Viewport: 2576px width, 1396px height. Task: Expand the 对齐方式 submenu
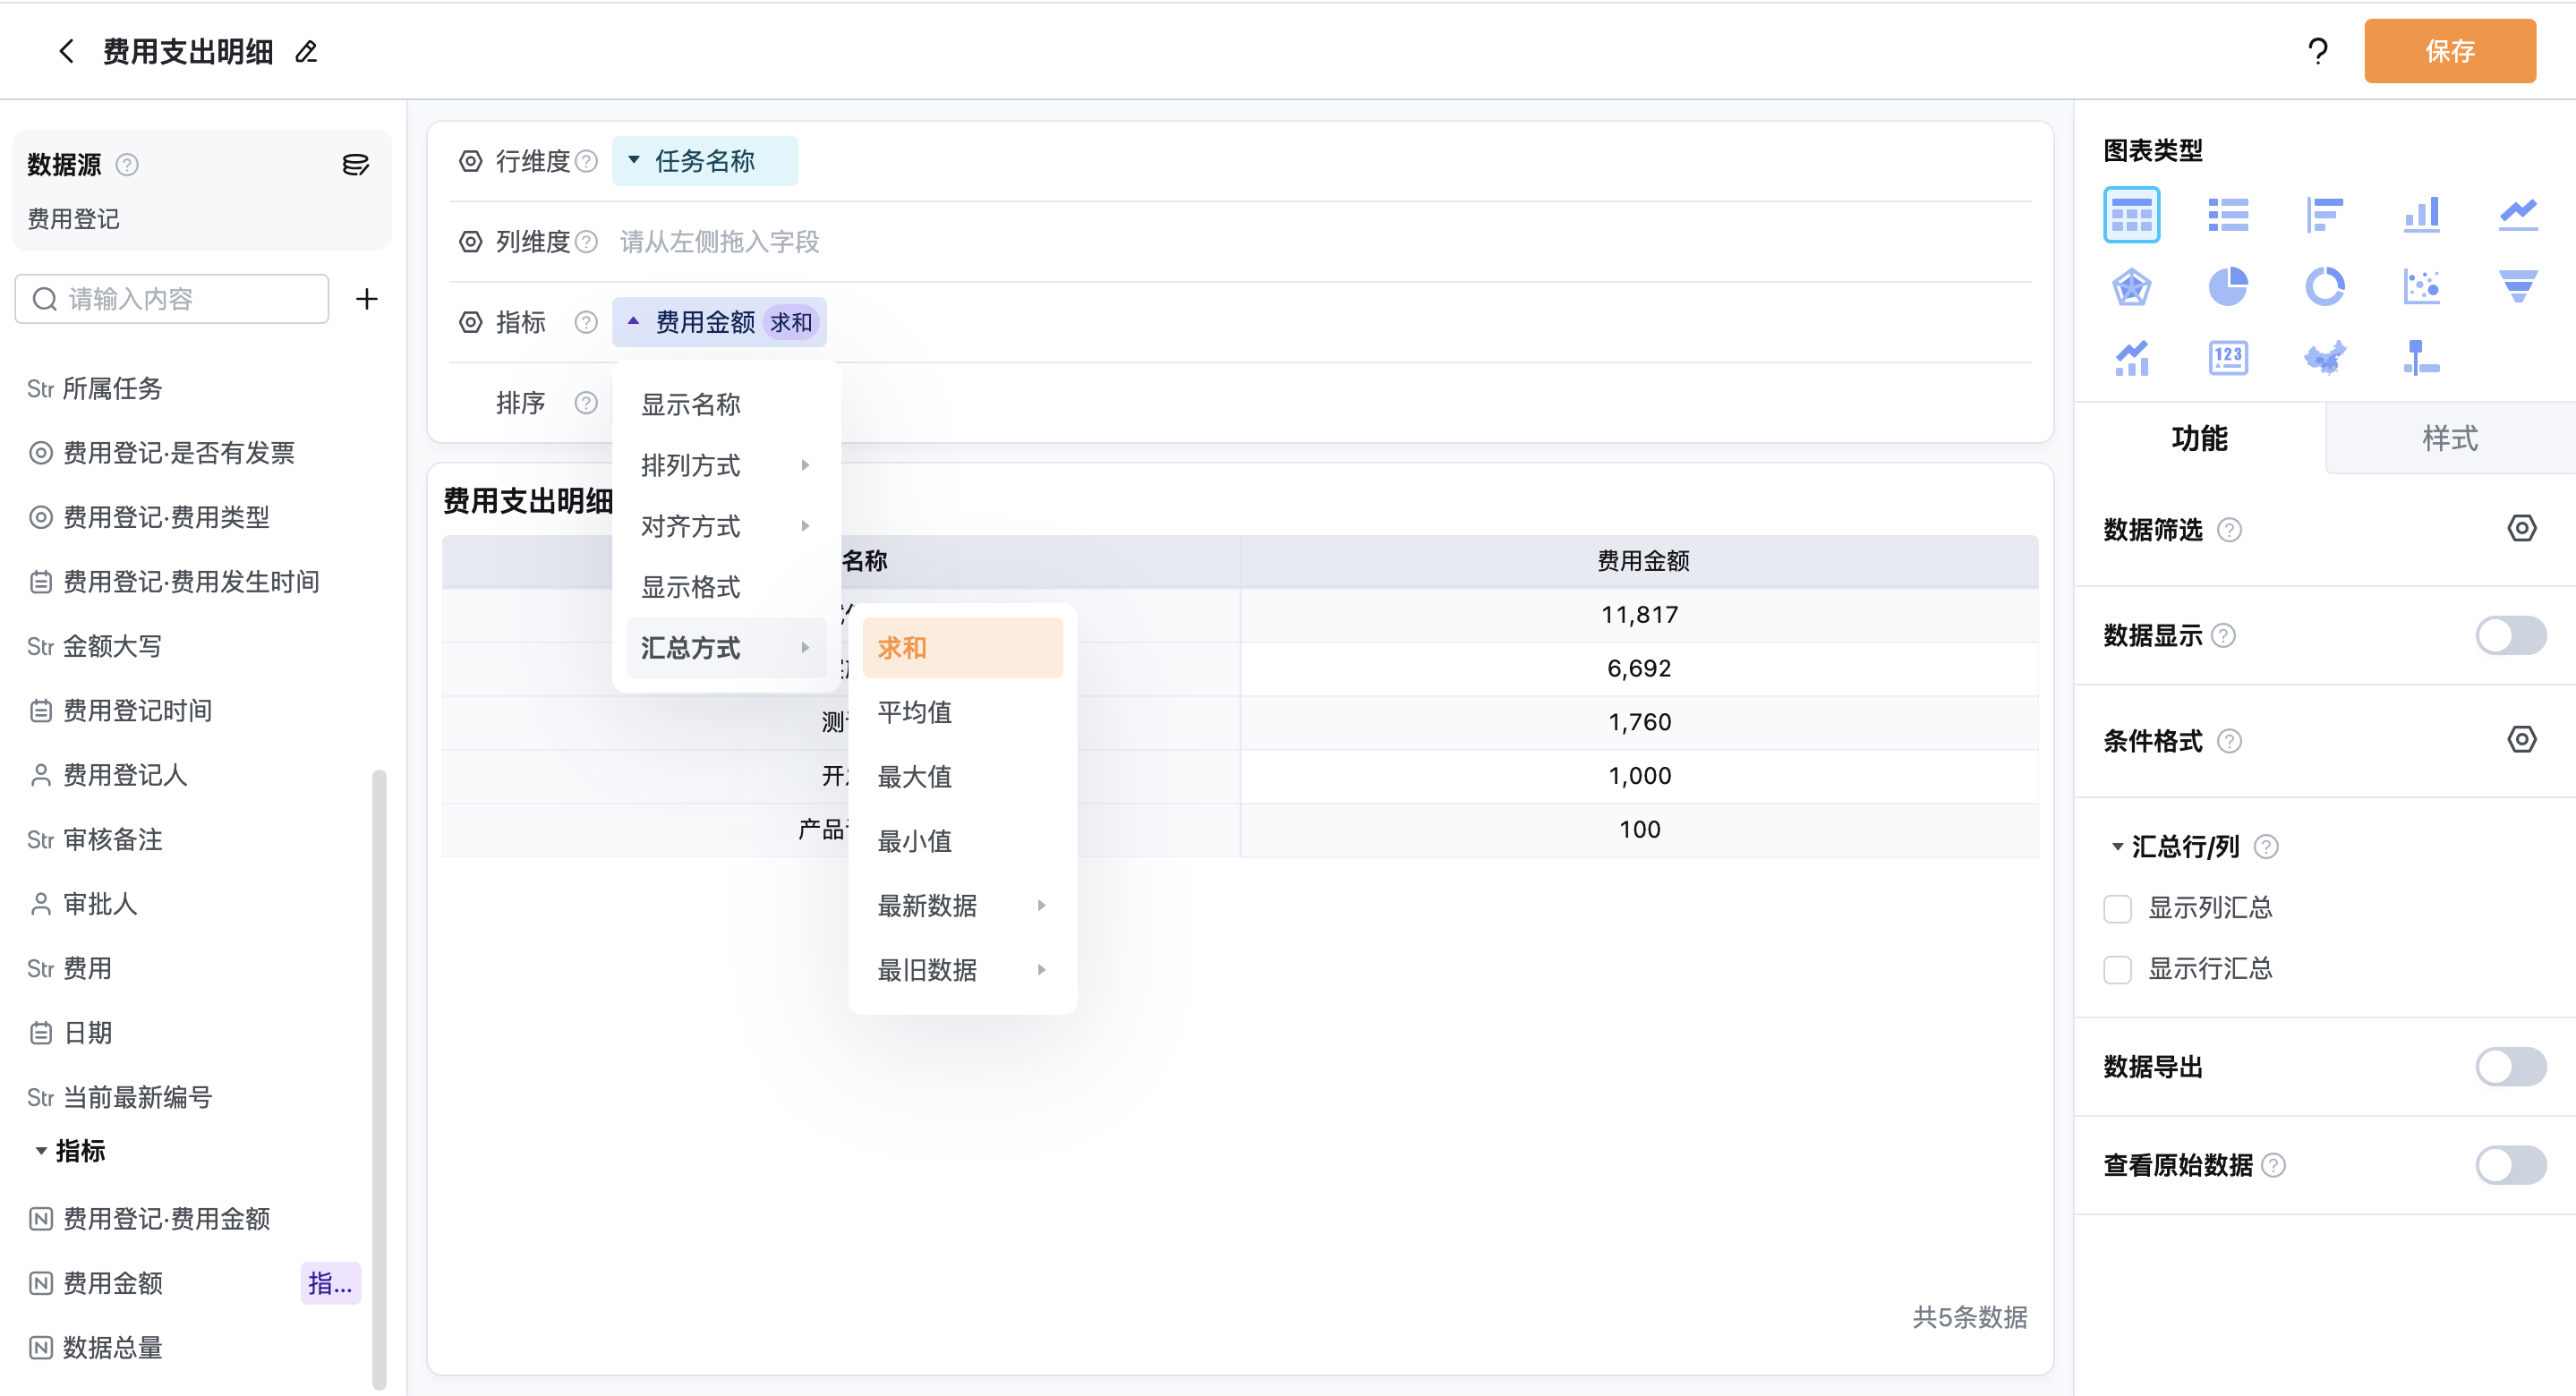point(726,526)
